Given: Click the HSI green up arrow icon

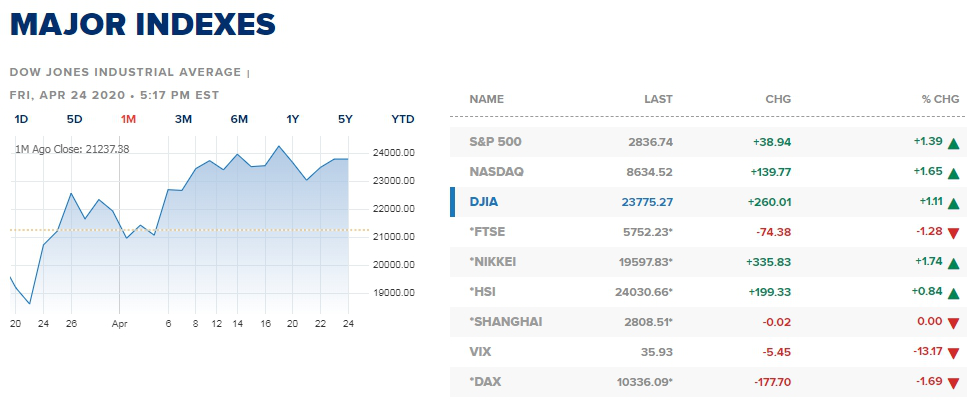Looking at the screenshot, I should 953,292.
